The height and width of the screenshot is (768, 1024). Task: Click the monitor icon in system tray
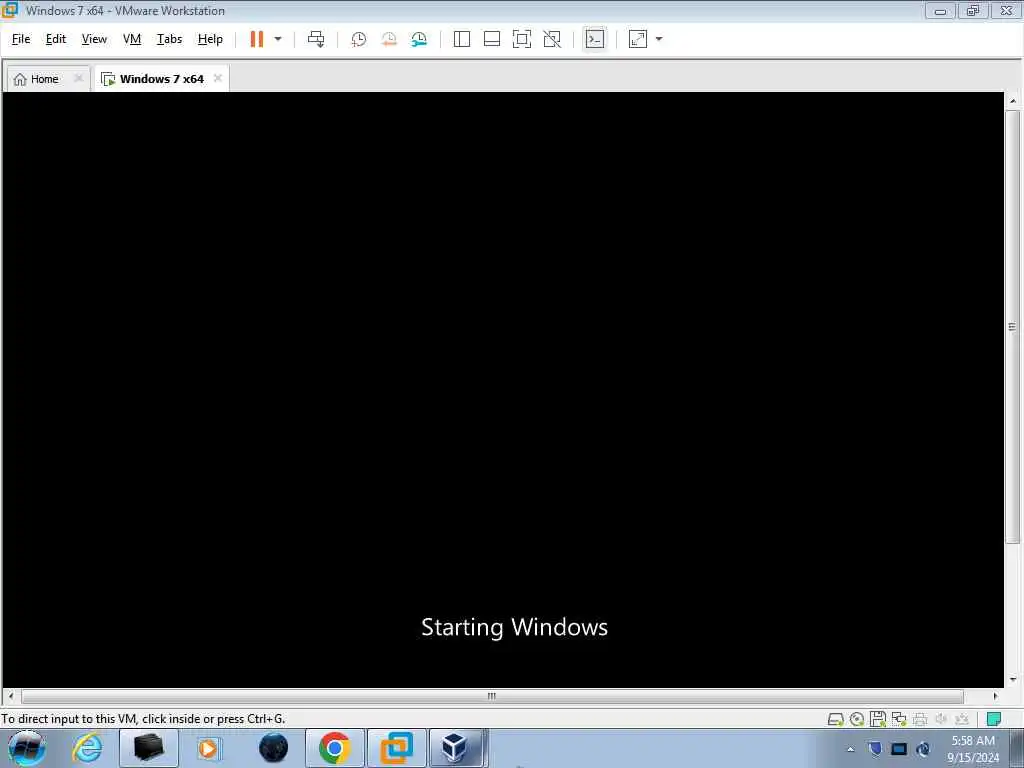899,749
